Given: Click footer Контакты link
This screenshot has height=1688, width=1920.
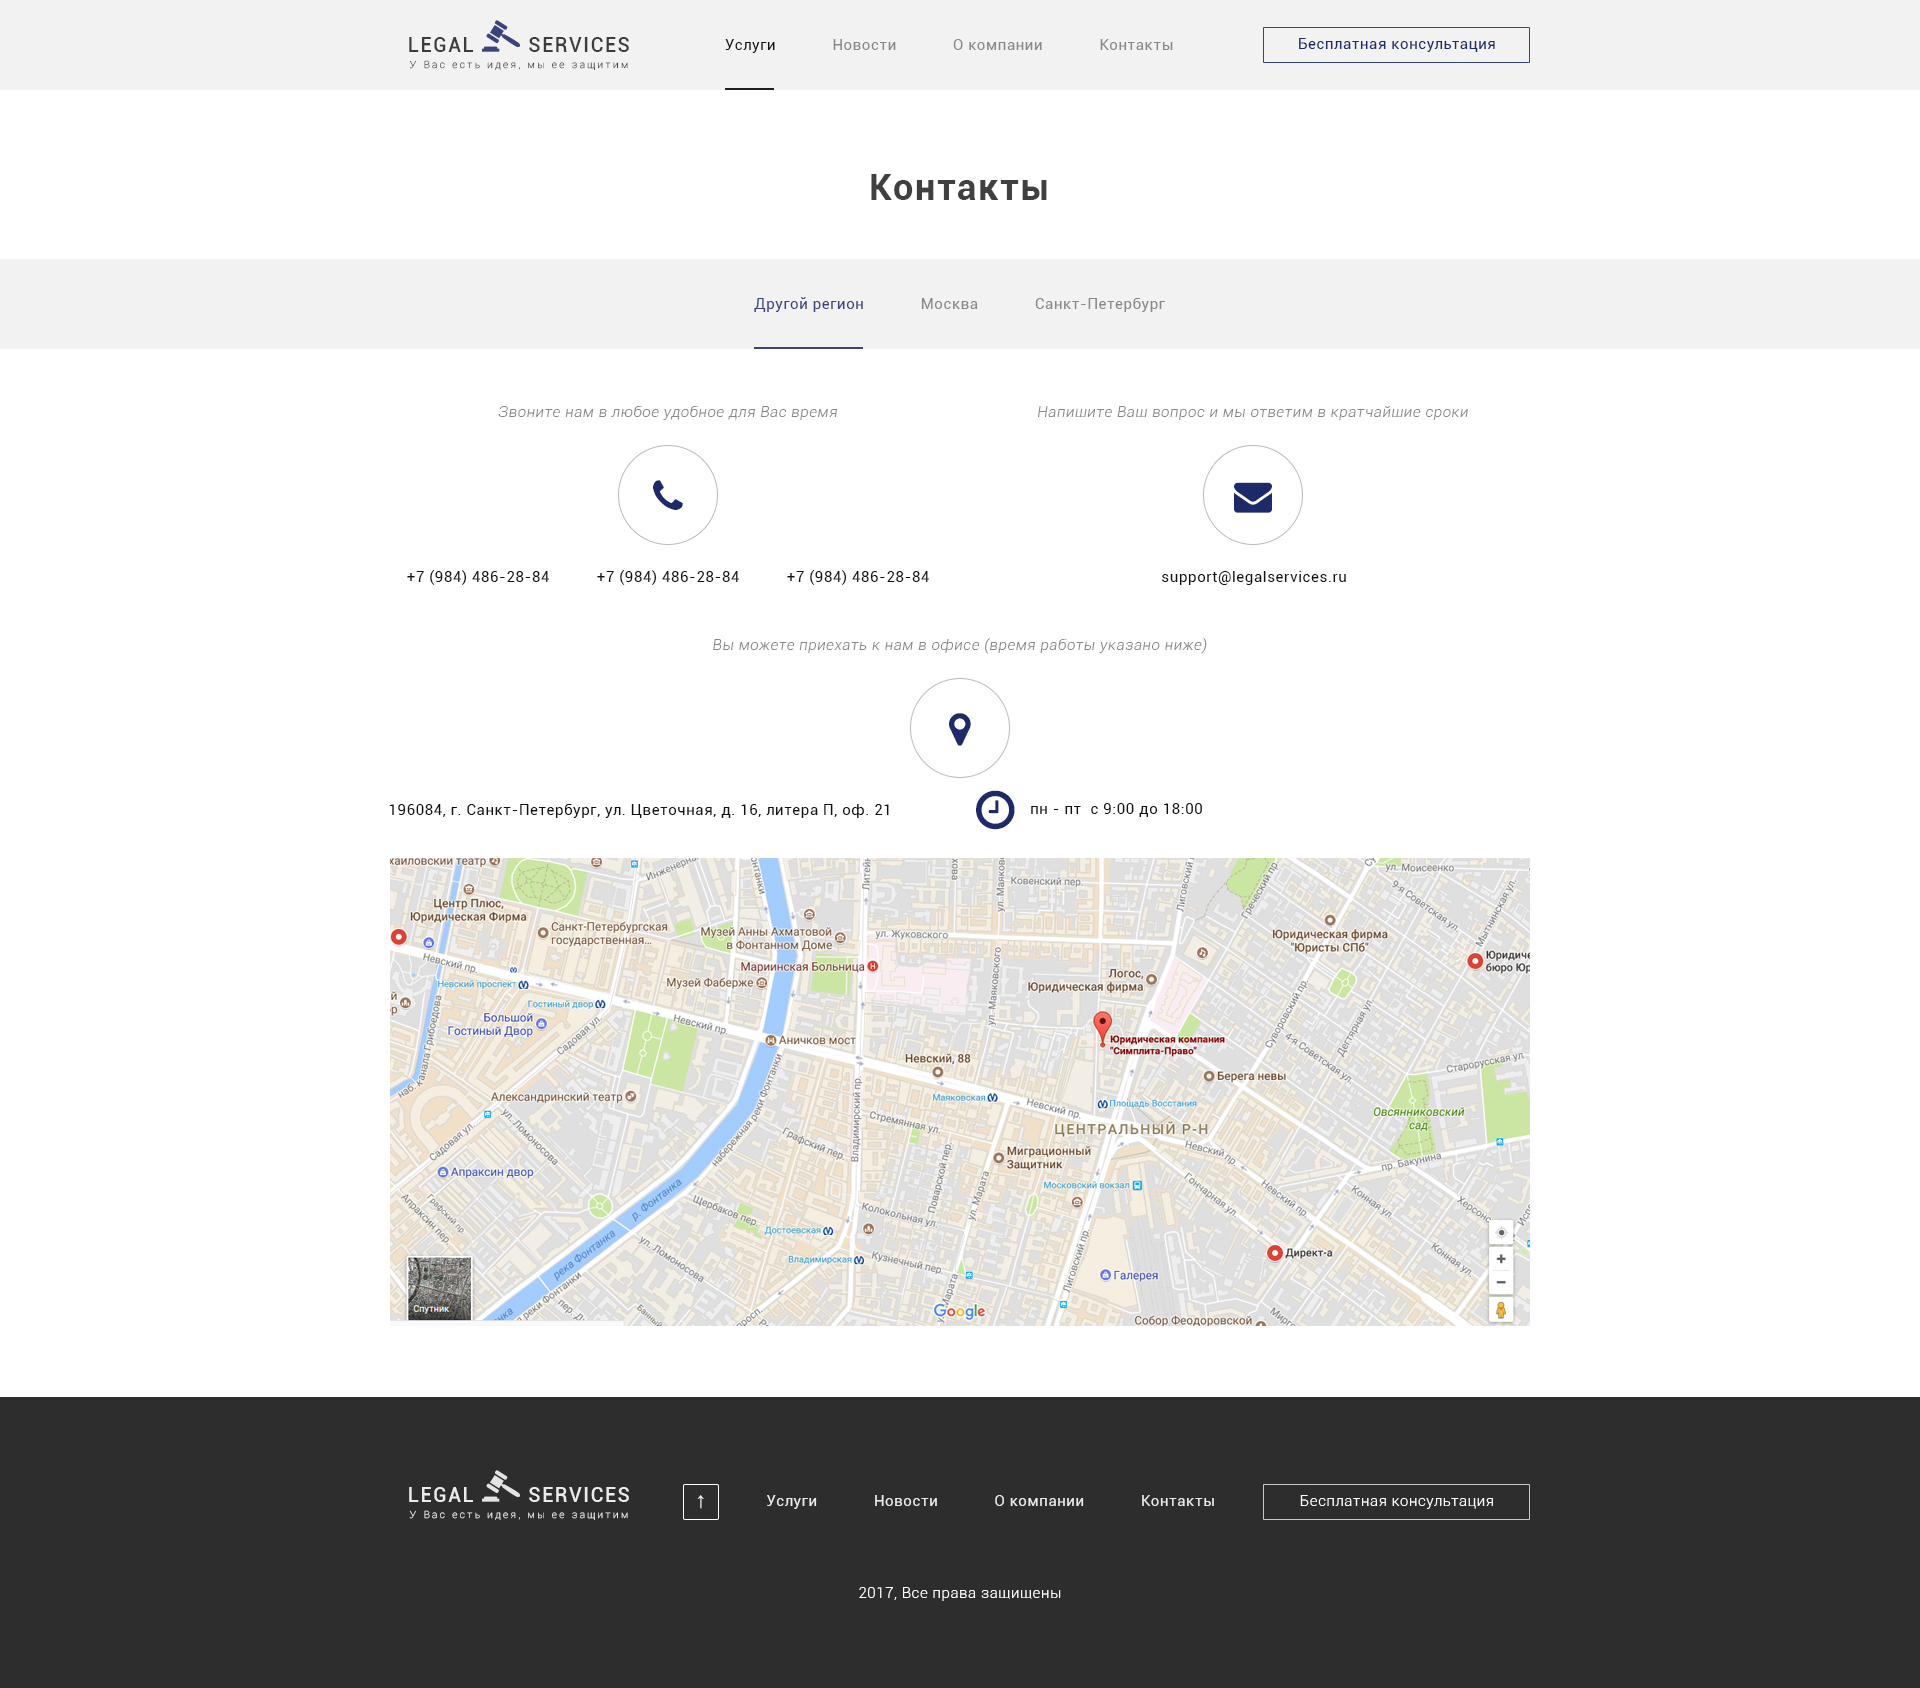Looking at the screenshot, I should point(1178,1501).
